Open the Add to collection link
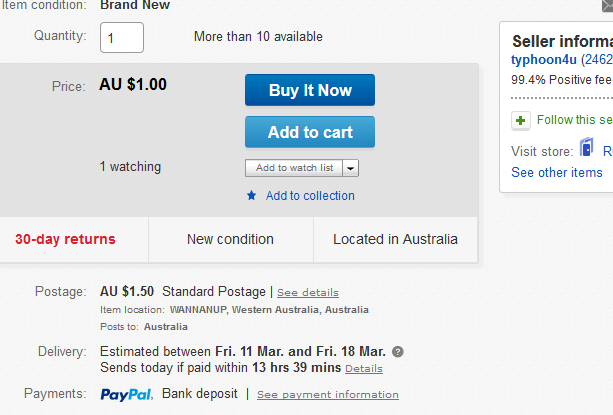The height and width of the screenshot is (415, 613). click(x=310, y=195)
